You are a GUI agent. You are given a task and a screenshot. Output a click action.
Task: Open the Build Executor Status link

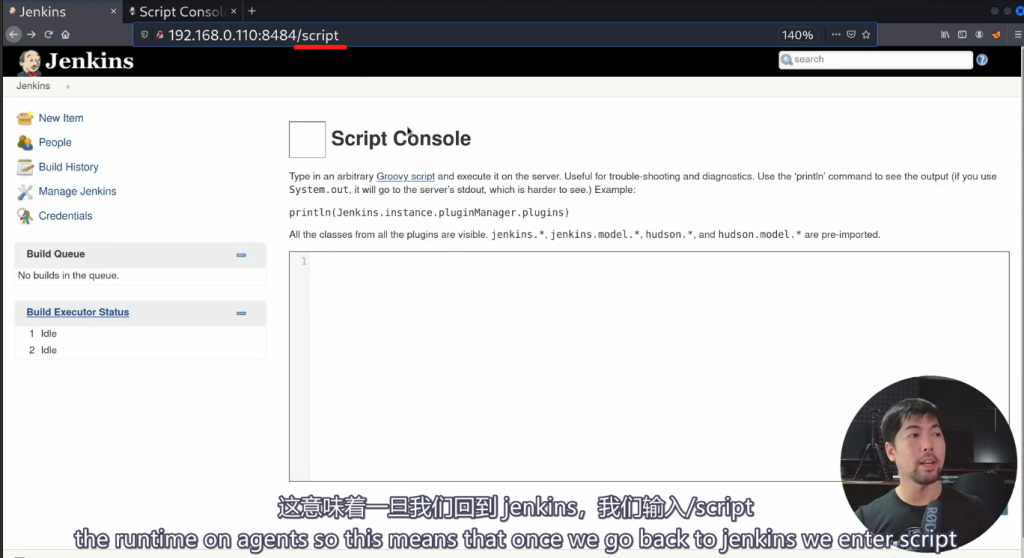[78, 312]
